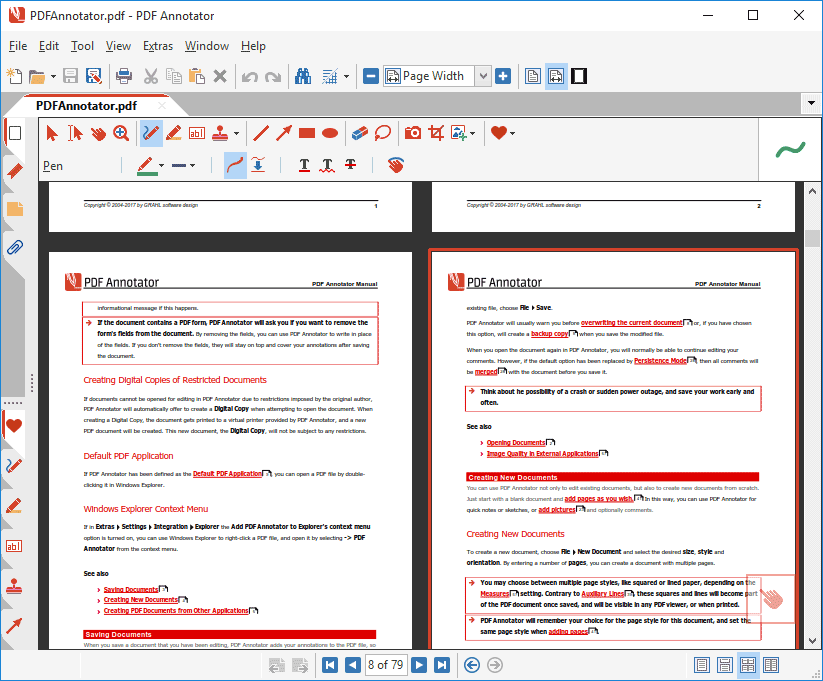
Task: Open the "Persistence Mode" link
Action: tap(660, 361)
